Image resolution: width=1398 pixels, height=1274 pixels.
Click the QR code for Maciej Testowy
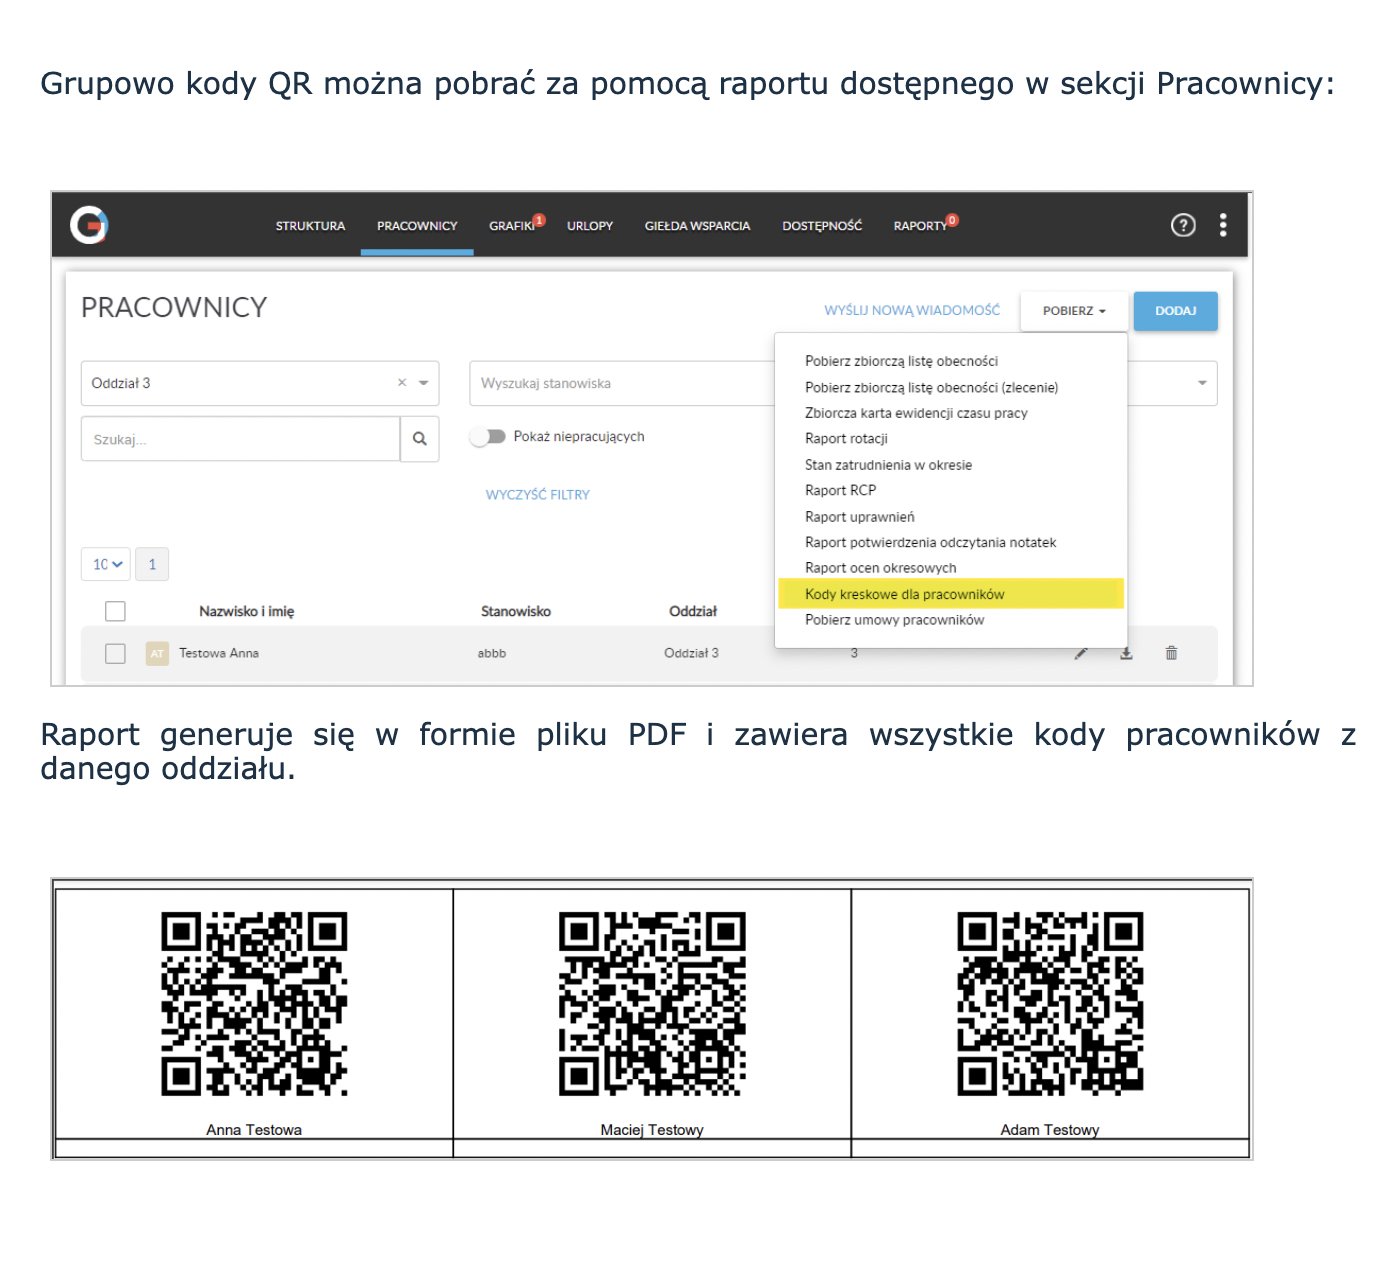[x=652, y=1004]
